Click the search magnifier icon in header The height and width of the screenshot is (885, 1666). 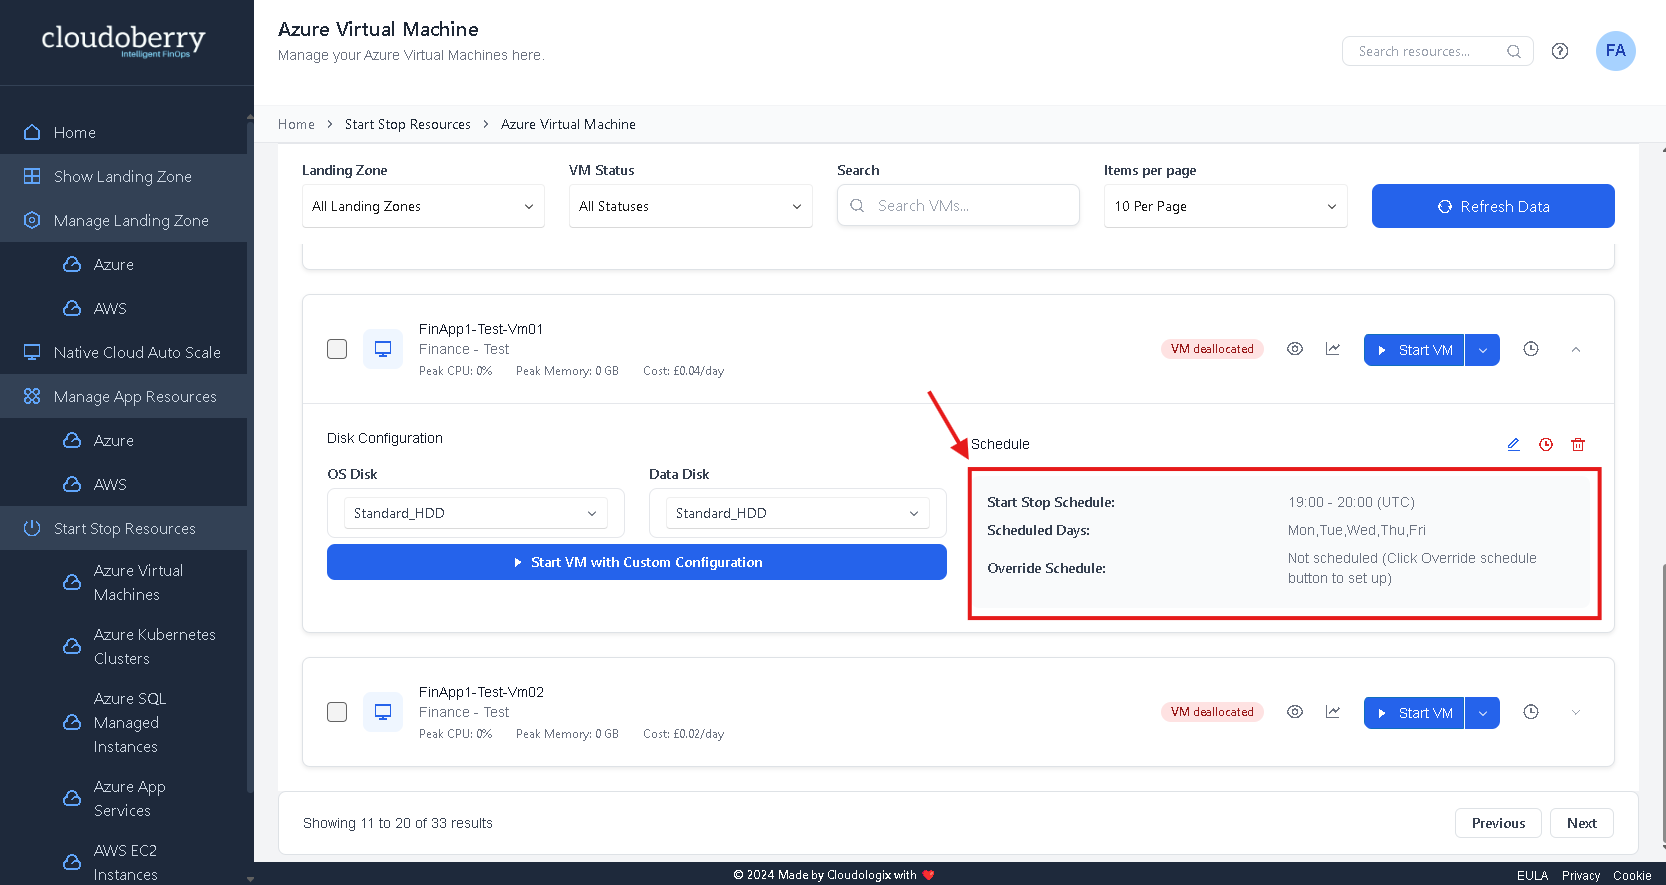(x=1514, y=51)
